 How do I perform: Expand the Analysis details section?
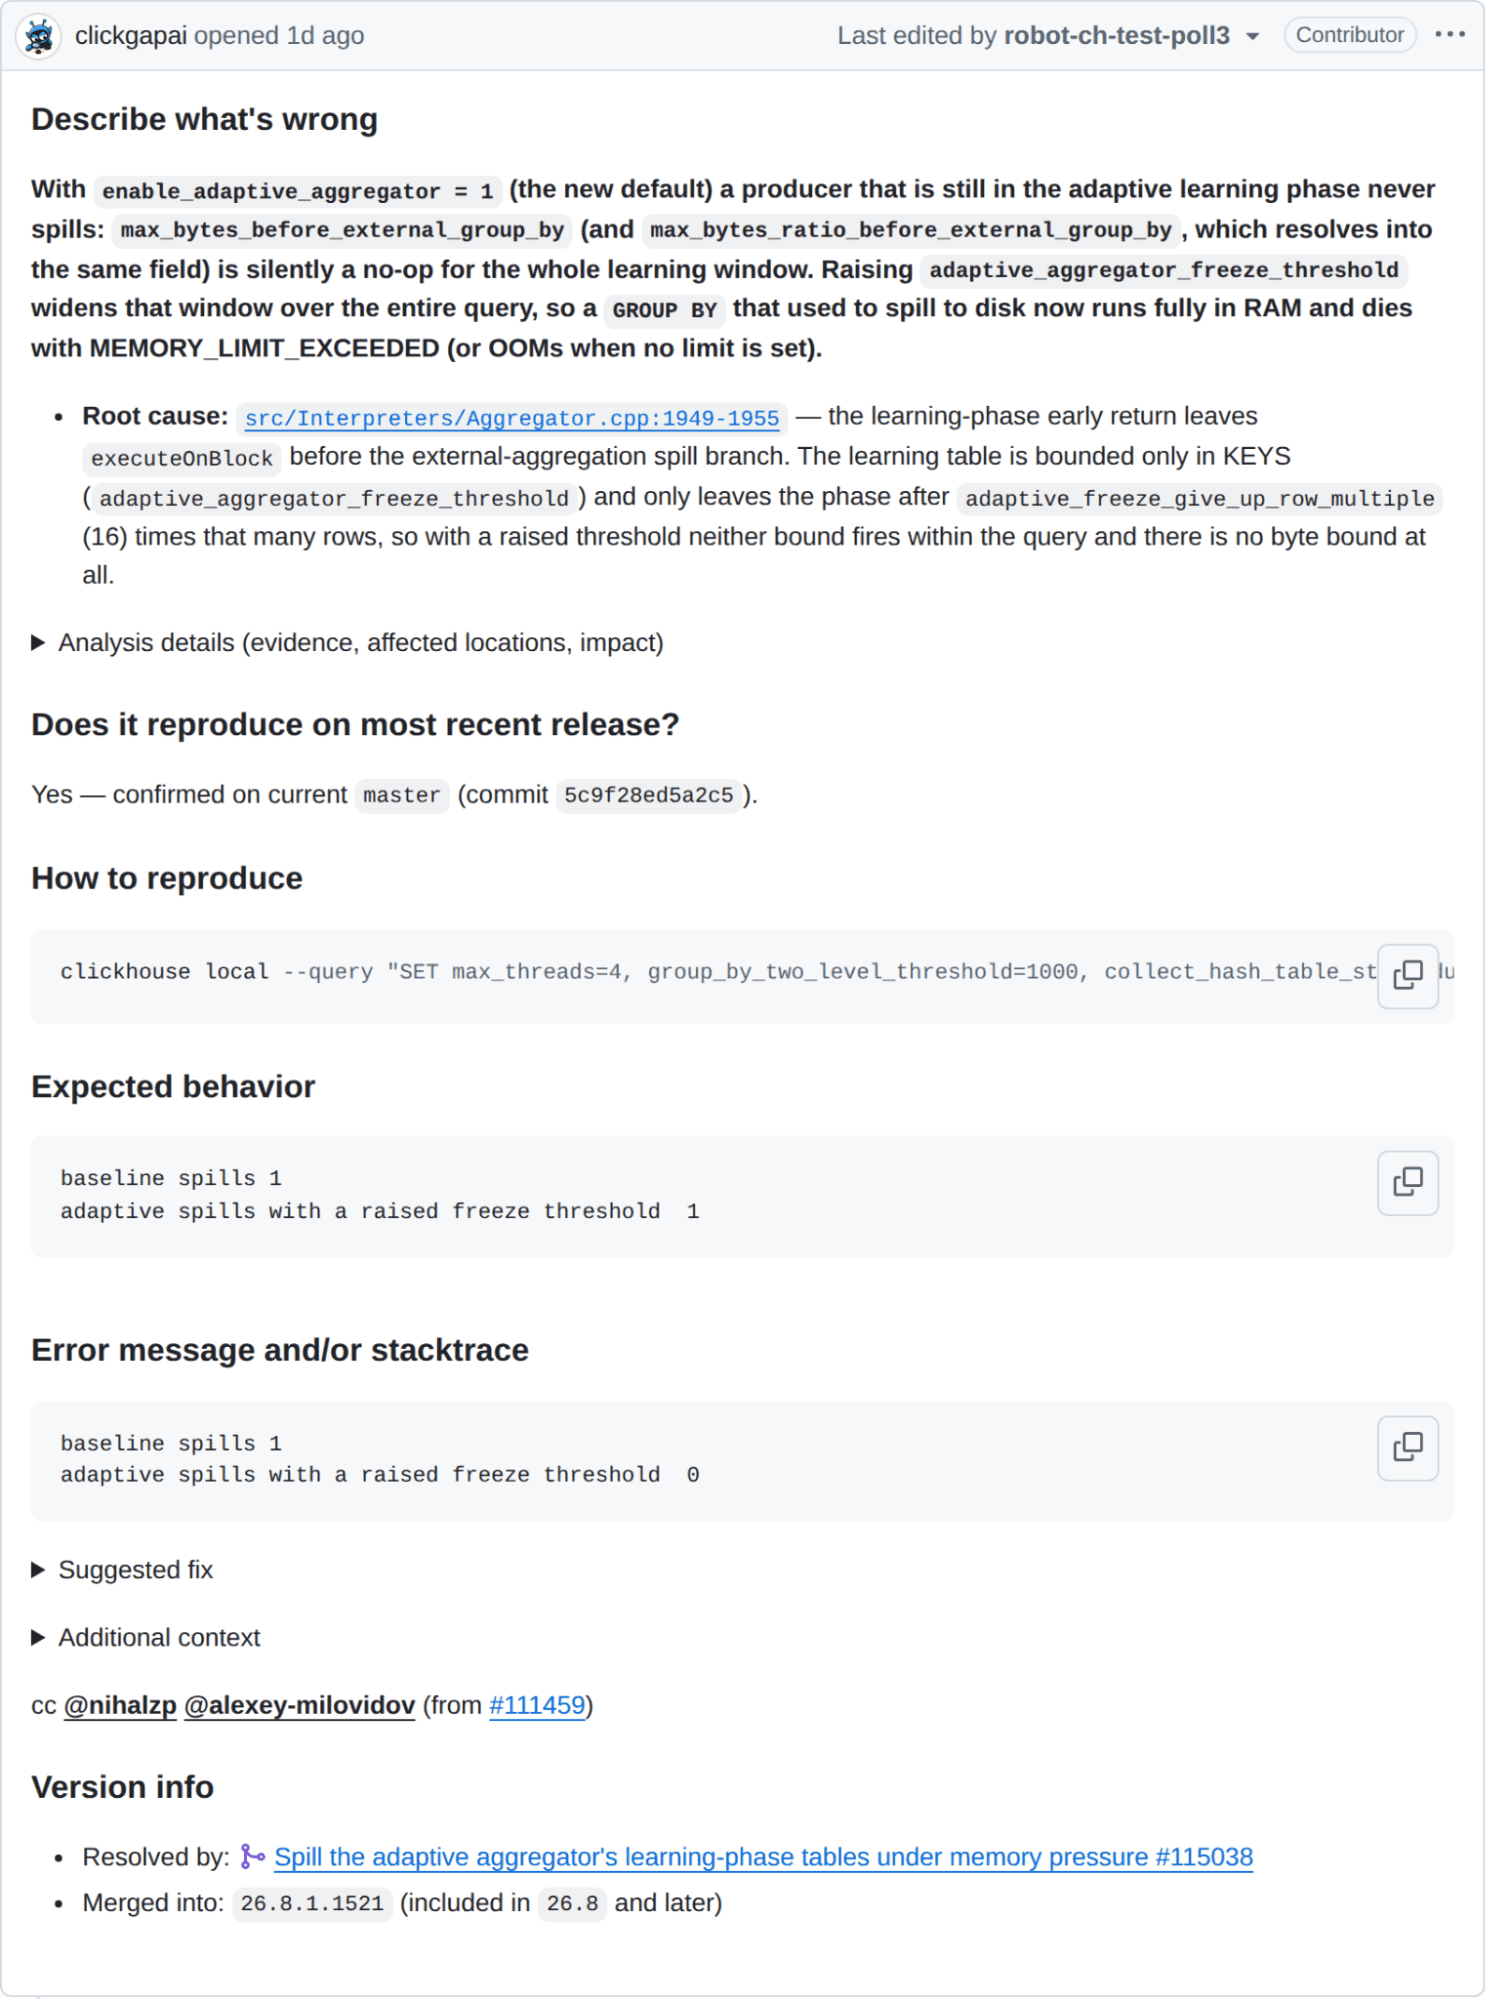[347, 643]
